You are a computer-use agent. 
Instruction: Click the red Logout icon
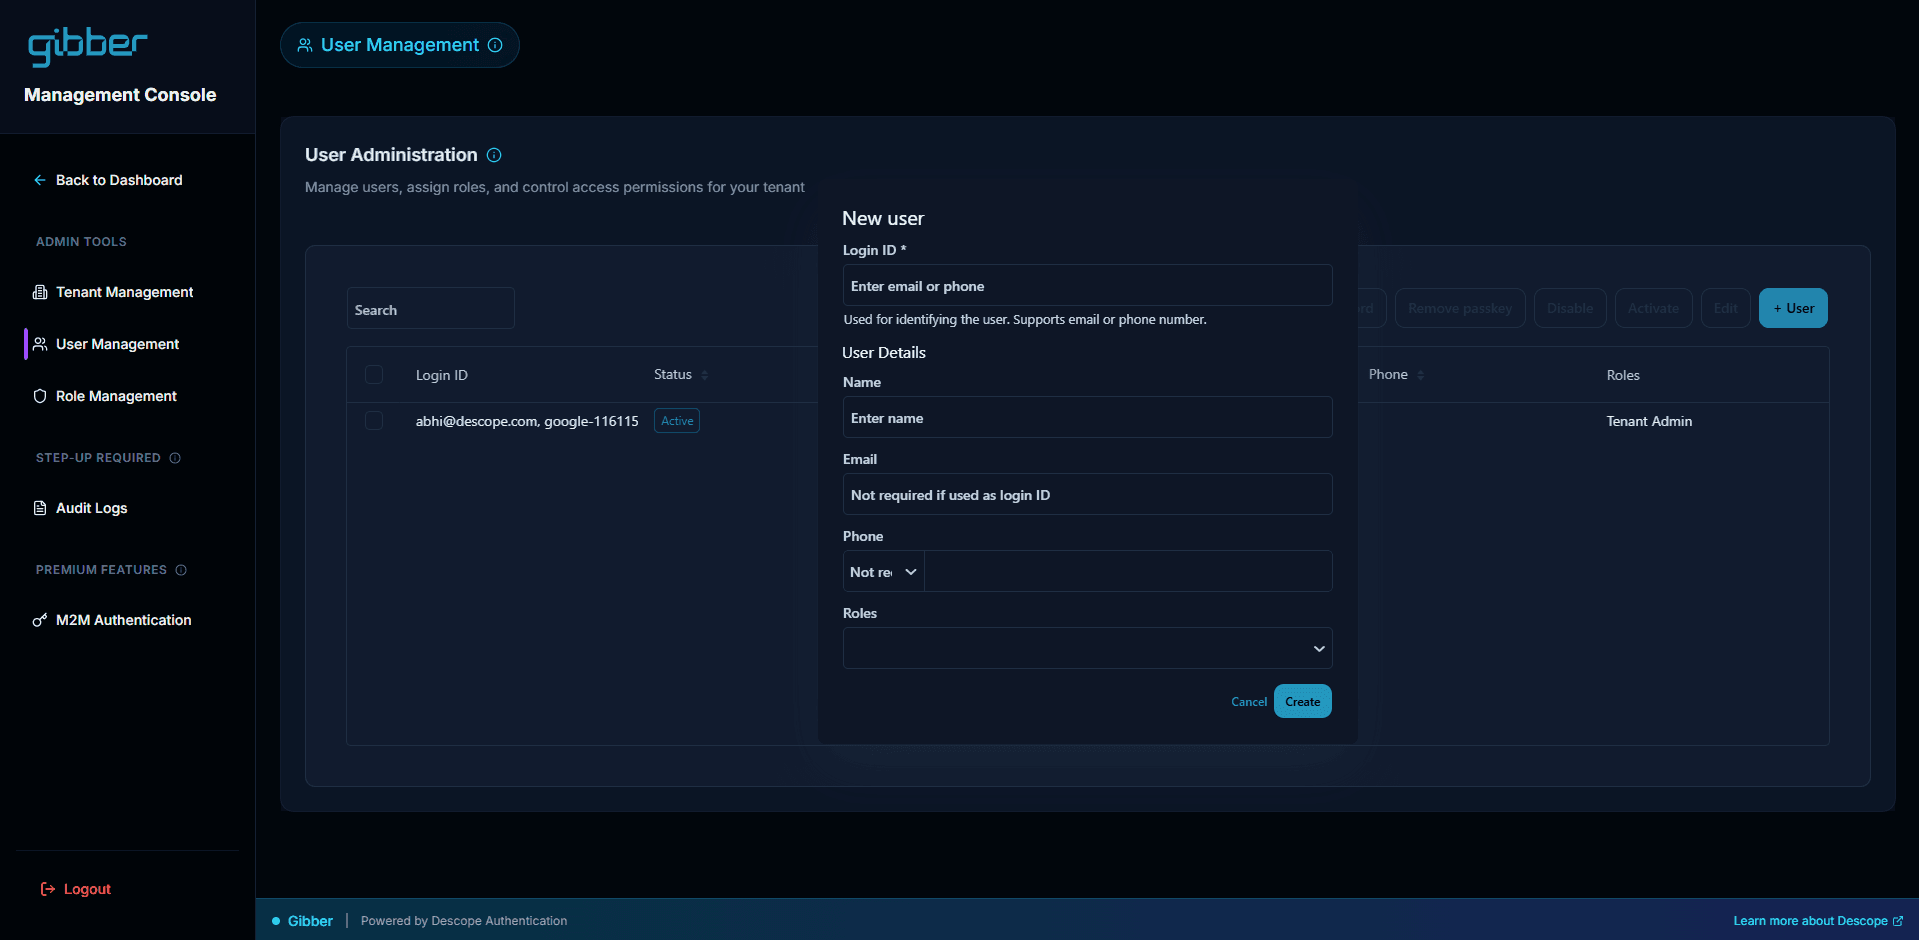[46, 888]
